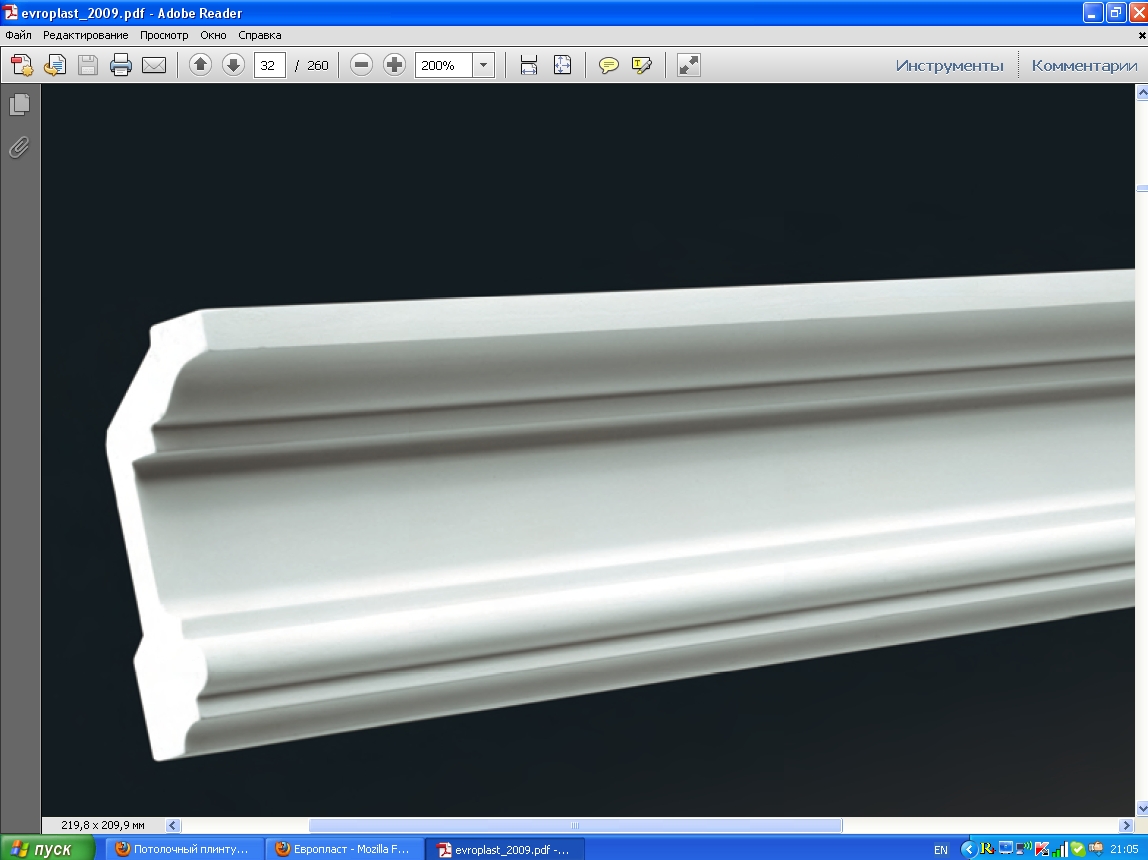
Task: Toggle fit to window width mode
Action: pyautogui.click(x=529, y=65)
